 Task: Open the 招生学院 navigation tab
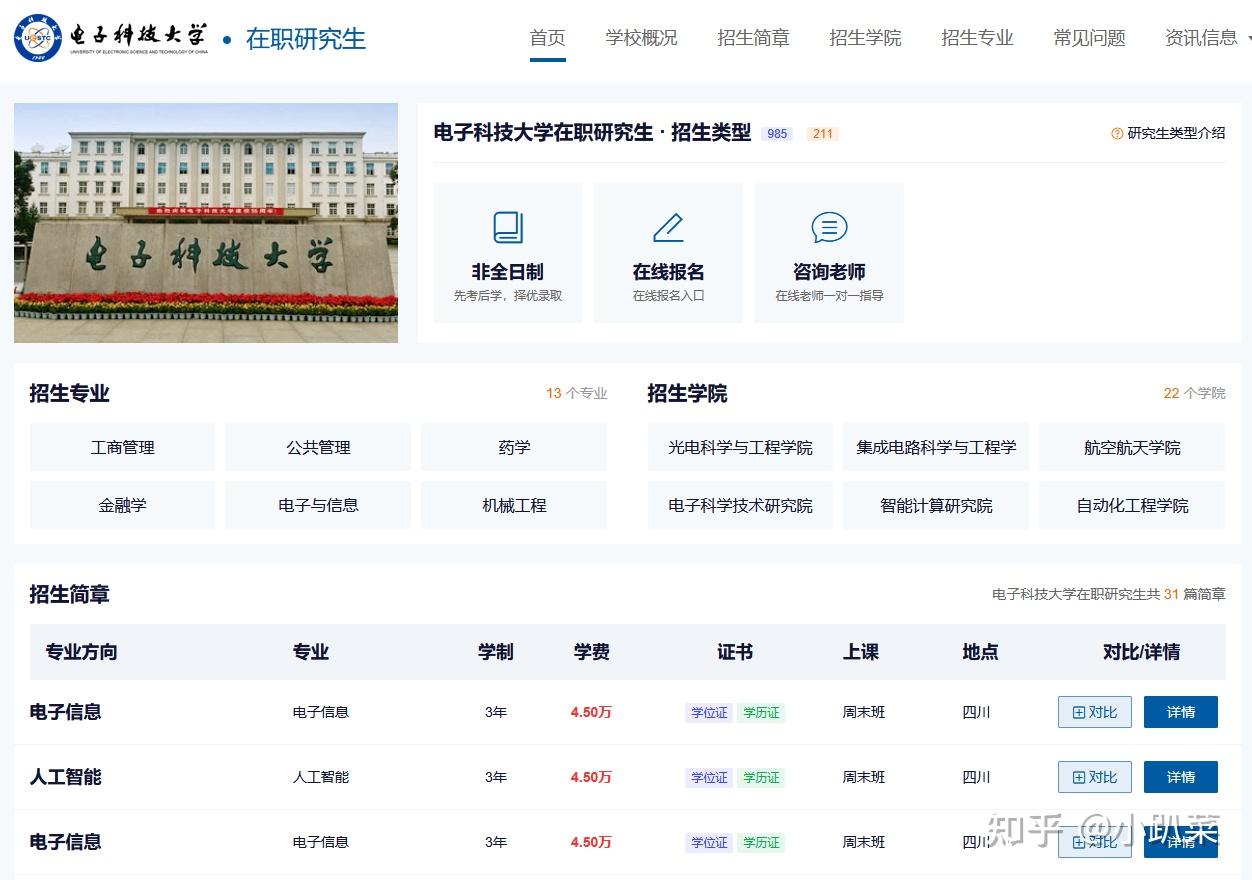pyautogui.click(x=866, y=38)
